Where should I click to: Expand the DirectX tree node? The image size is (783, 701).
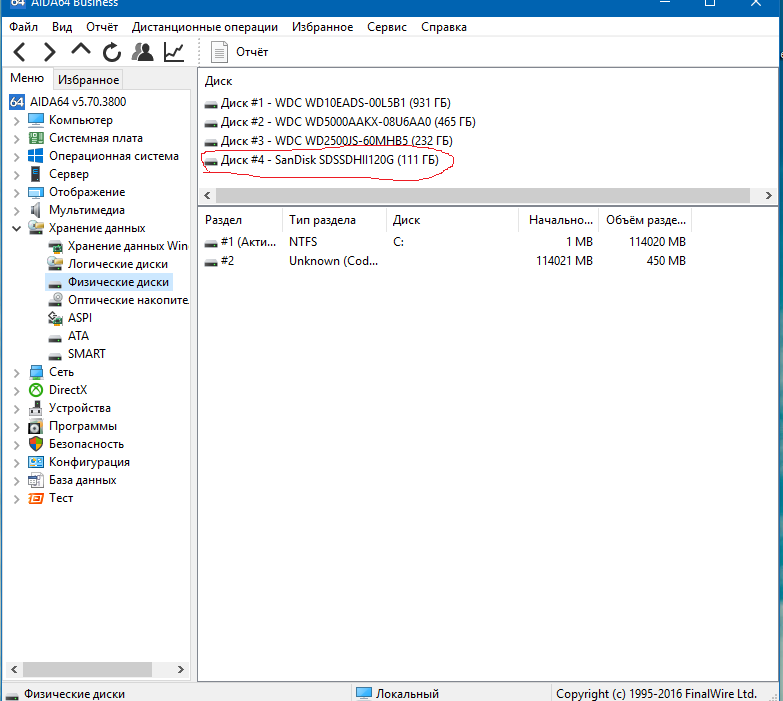click(x=16, y=391)
